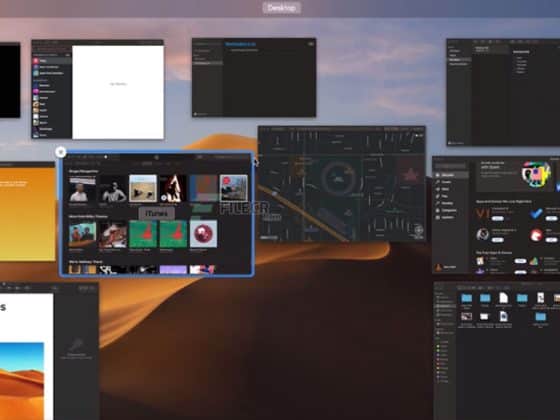
Task: Click the iTunes window name label
Action: pos(156,213)
